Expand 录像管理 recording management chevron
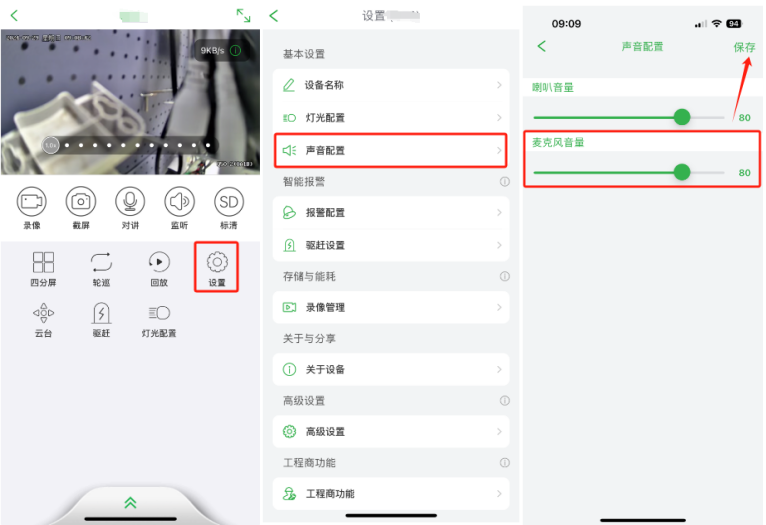Image resolution: width=766 pixels, height=525 pixels. [x=499, y=307]
